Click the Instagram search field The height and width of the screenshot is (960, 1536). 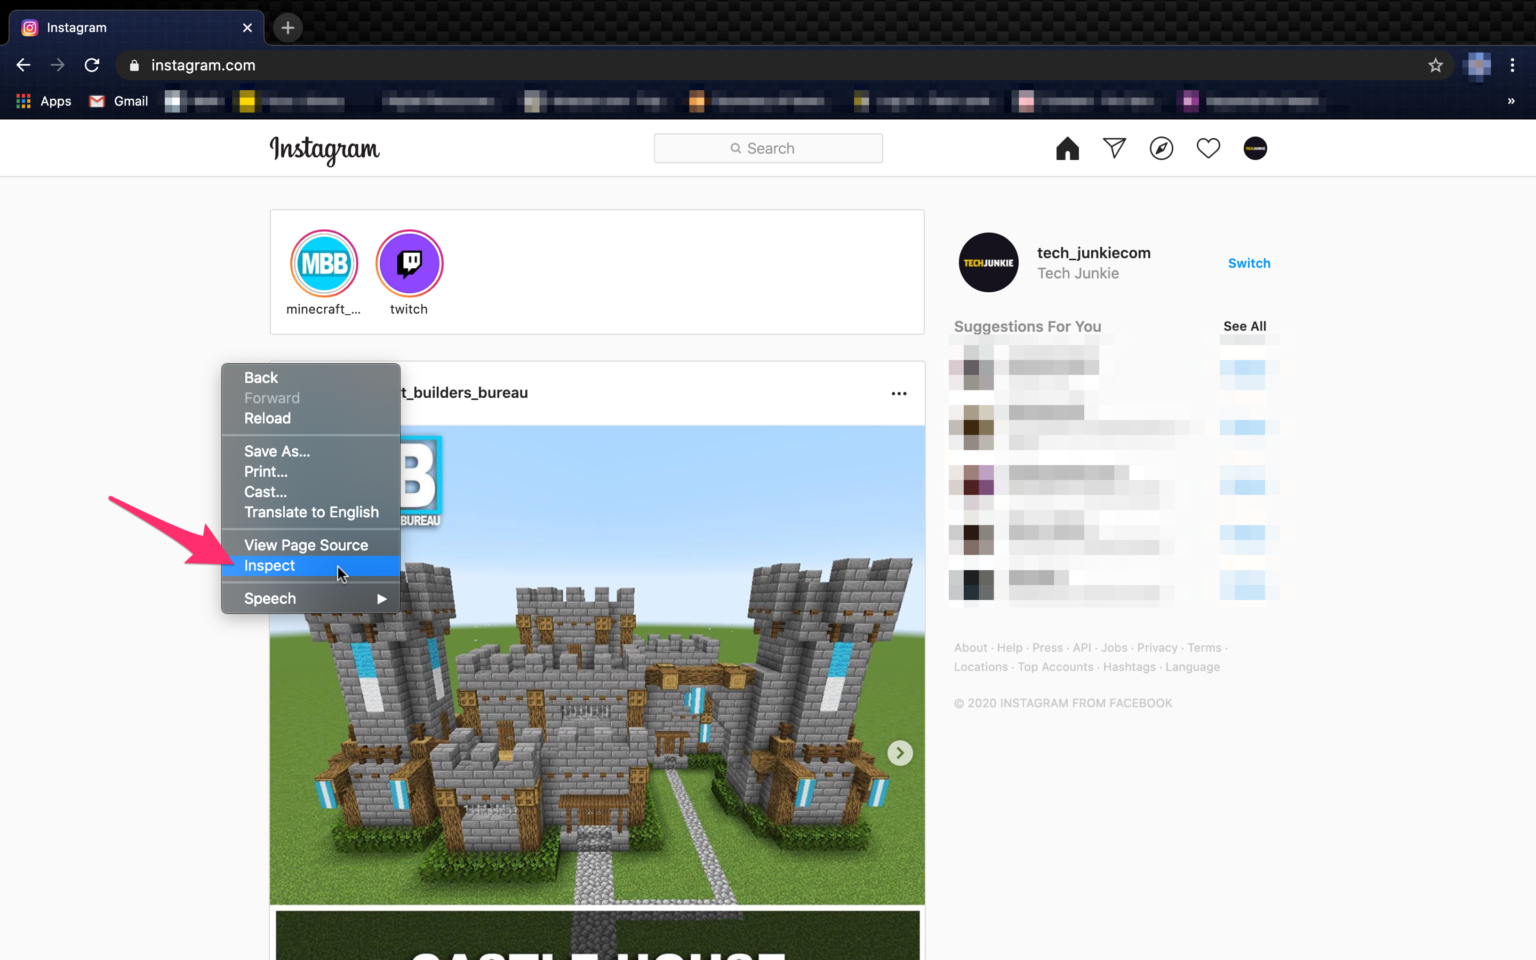[x=768, y=148]
